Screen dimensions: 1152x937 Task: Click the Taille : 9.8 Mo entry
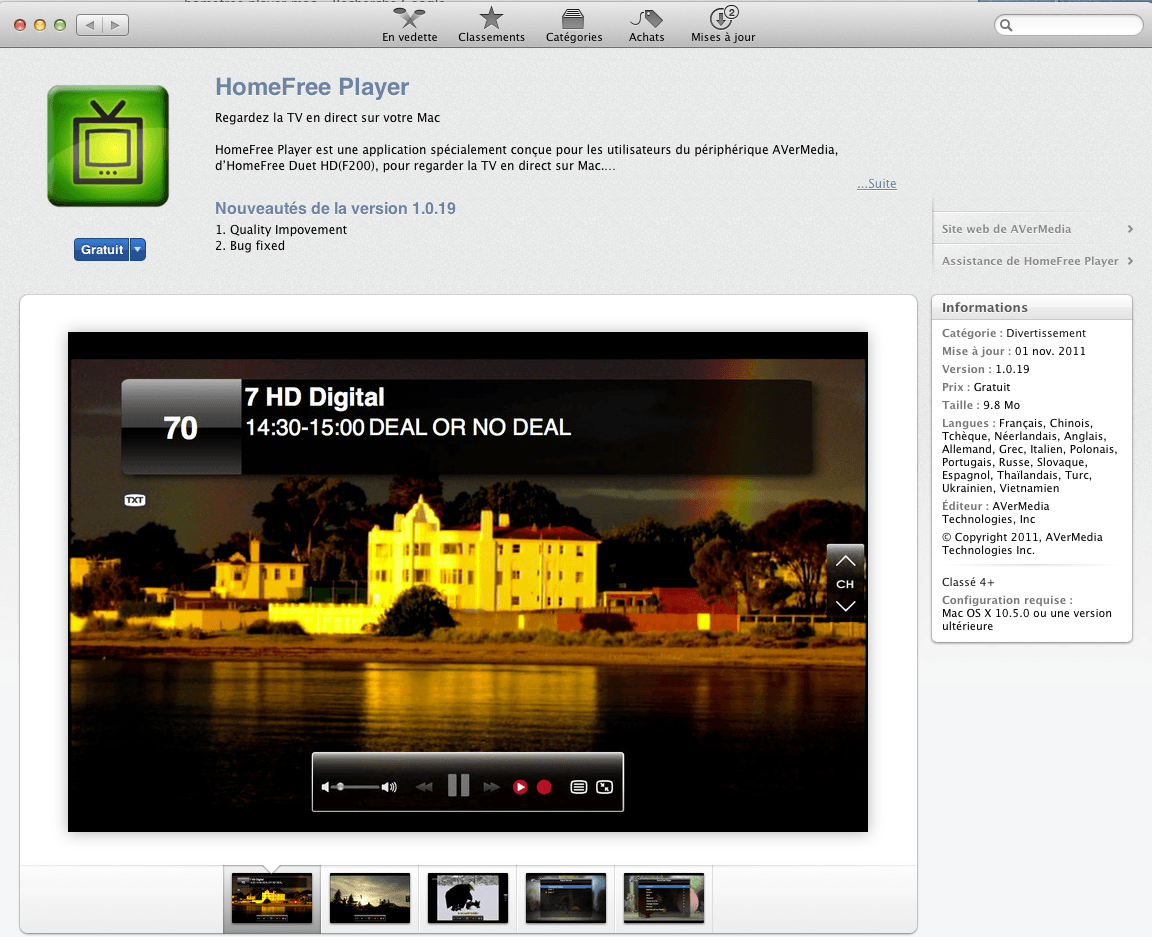(981, 406)
